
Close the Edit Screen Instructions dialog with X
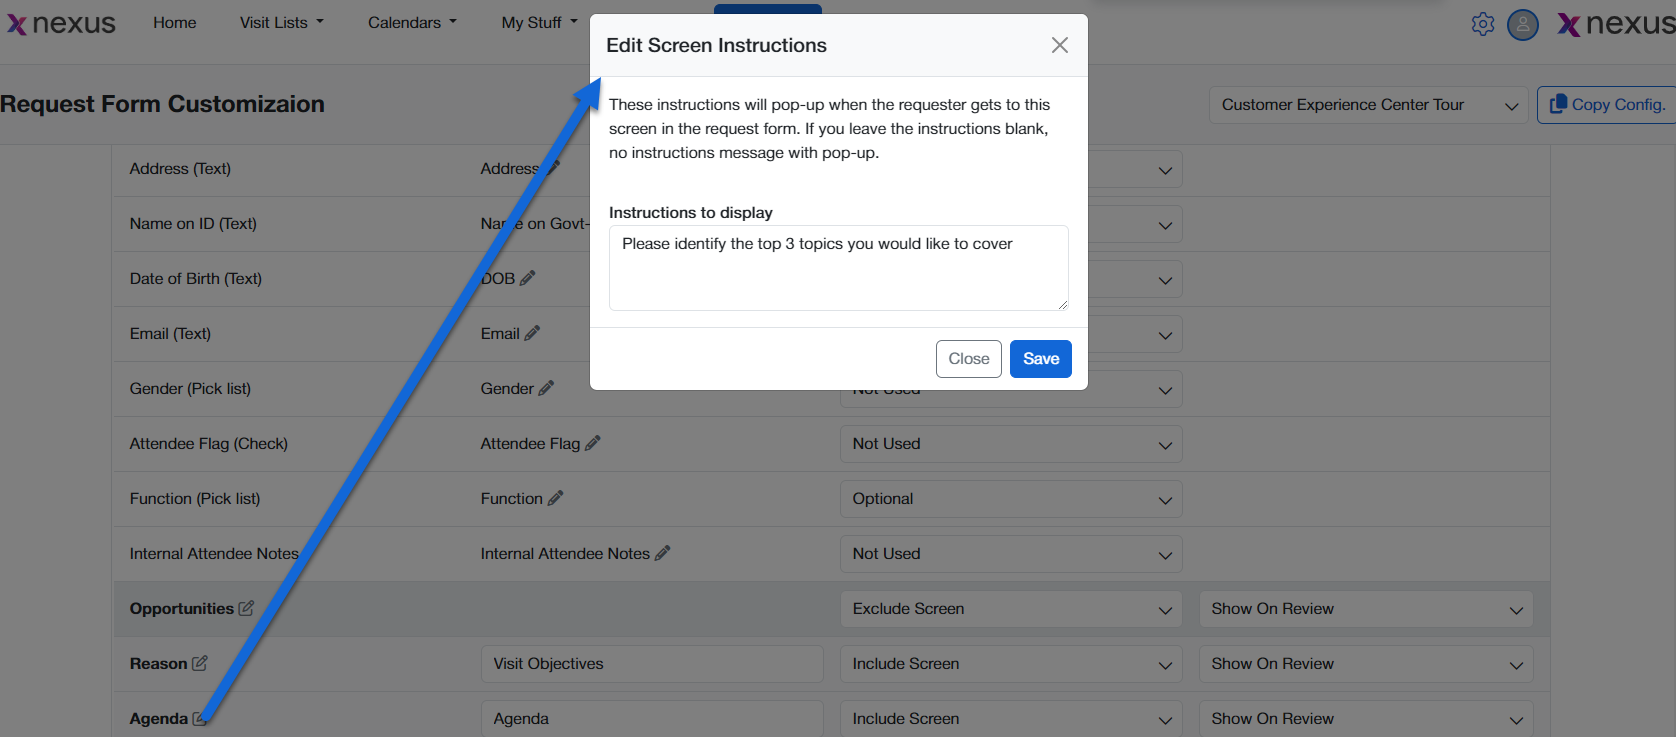pos(1060,45)
